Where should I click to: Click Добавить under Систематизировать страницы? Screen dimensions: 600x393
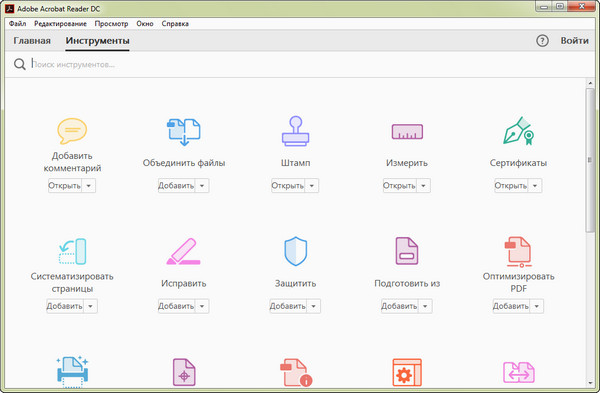click(x=65, y=306)
